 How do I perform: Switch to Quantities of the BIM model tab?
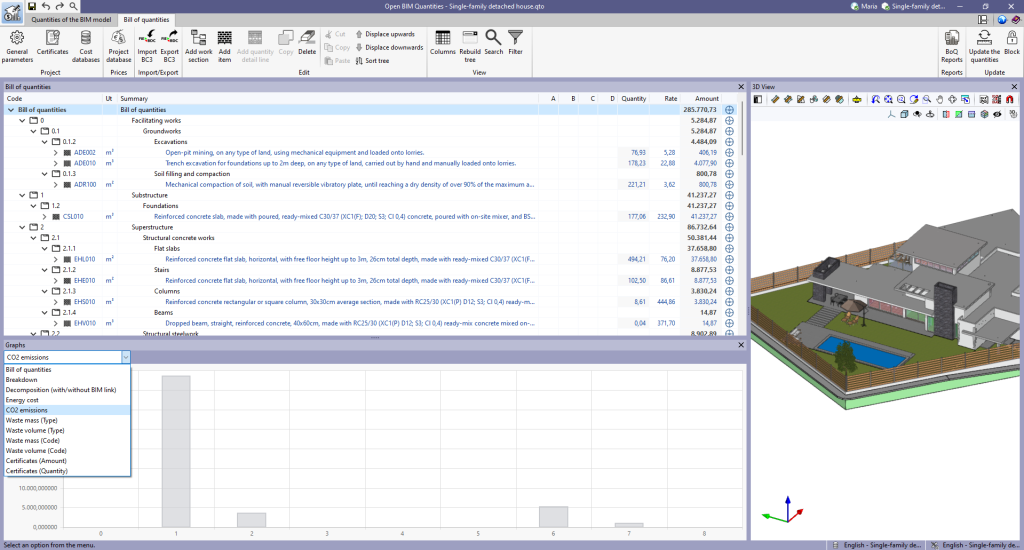point(71,20)
